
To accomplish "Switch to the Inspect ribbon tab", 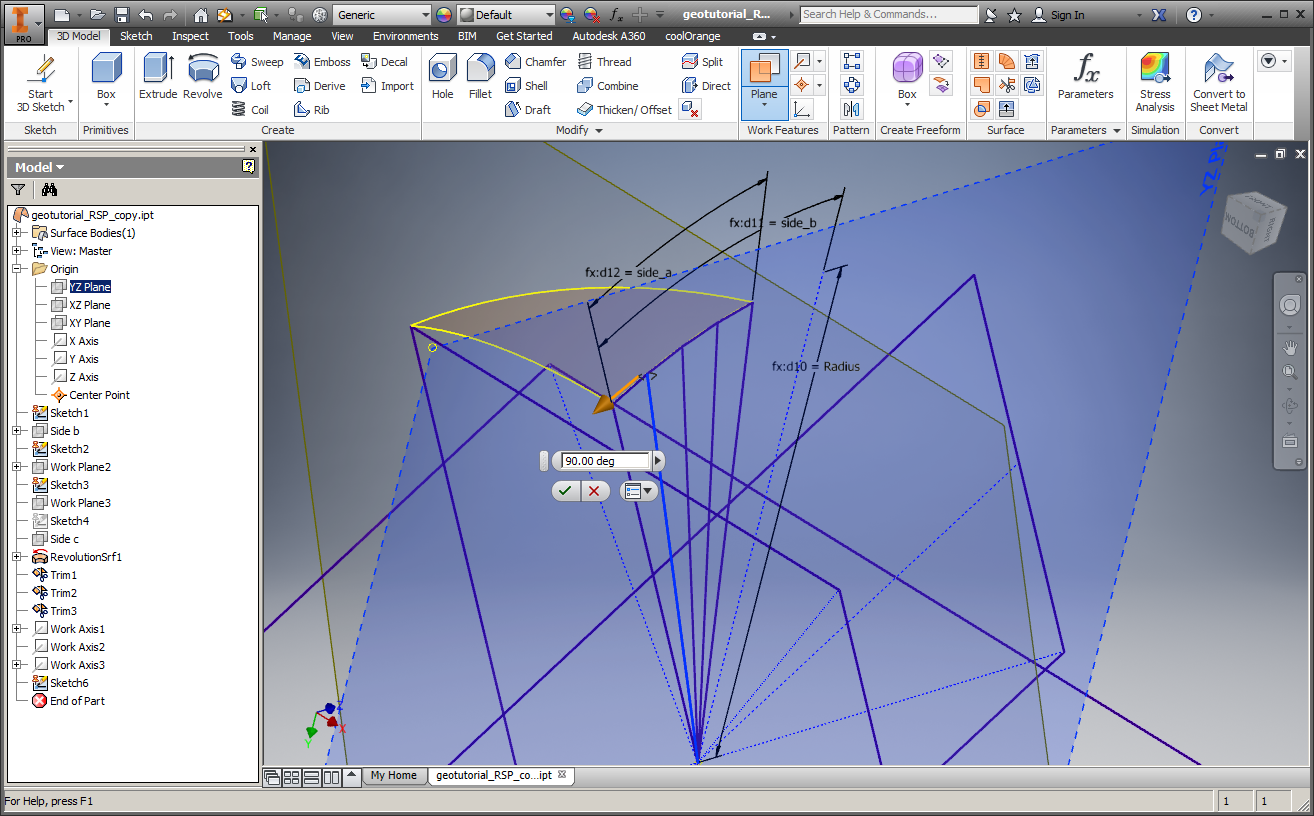I will (190, 36).
